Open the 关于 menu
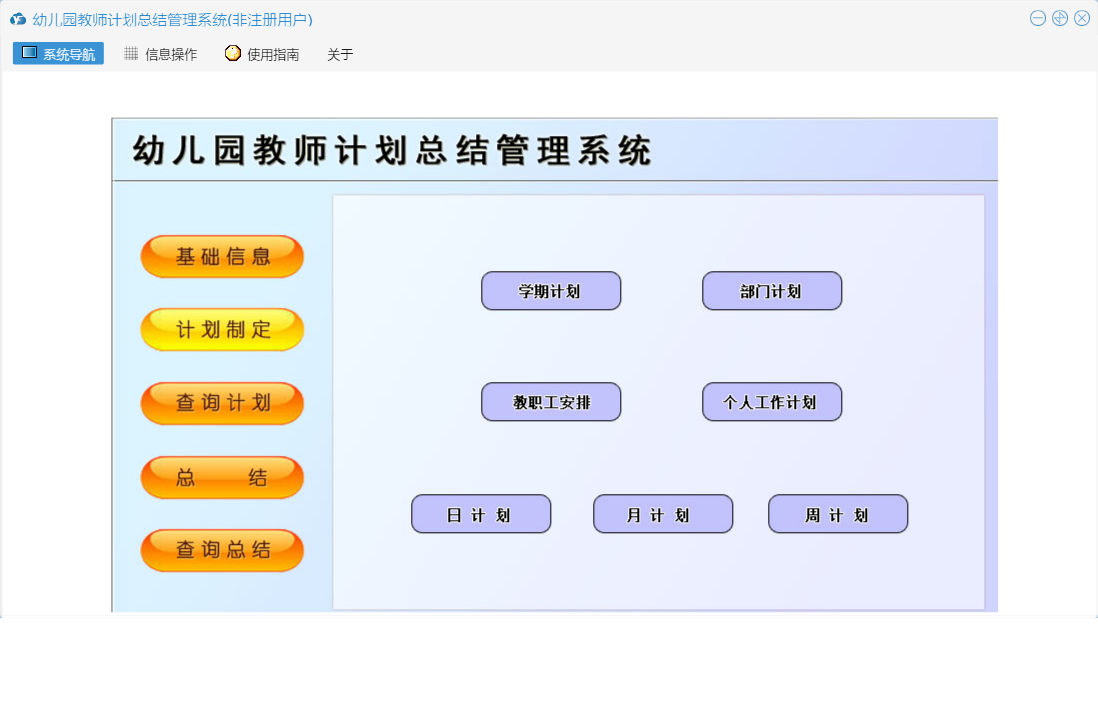Screen dimensions: 1098x719 point(340,54)
